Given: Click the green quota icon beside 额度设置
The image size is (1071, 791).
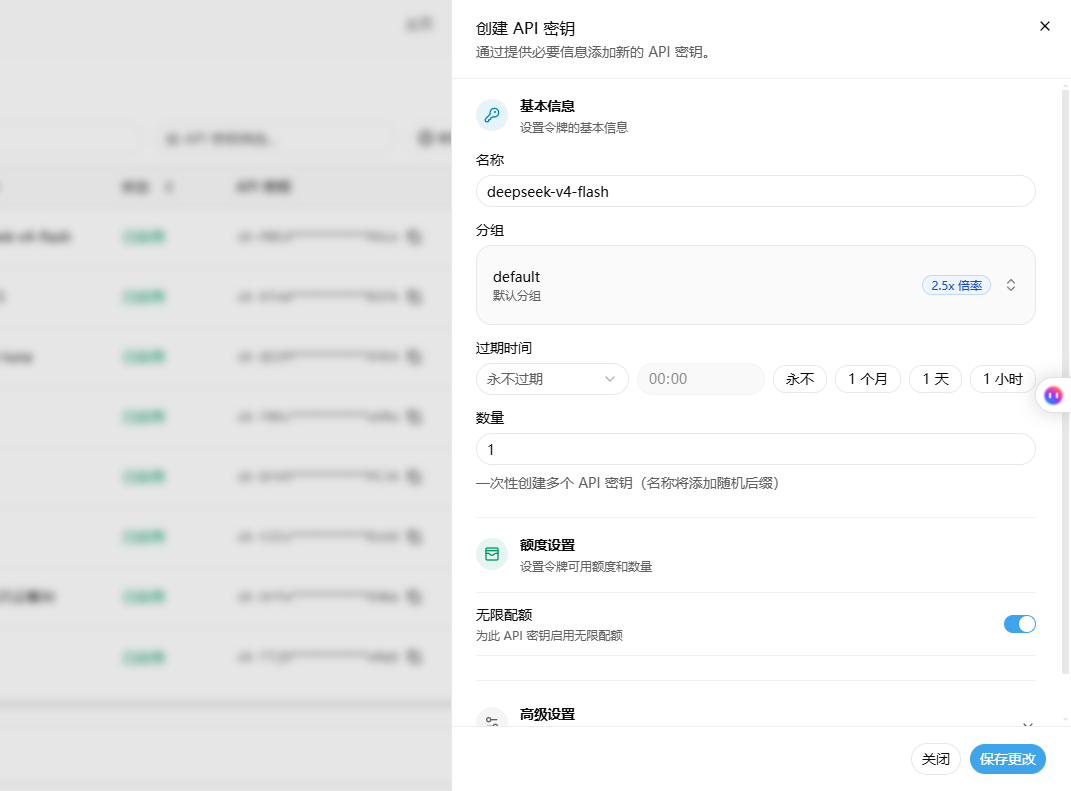Looking at the screenshot, I should [x=492, y=554].
